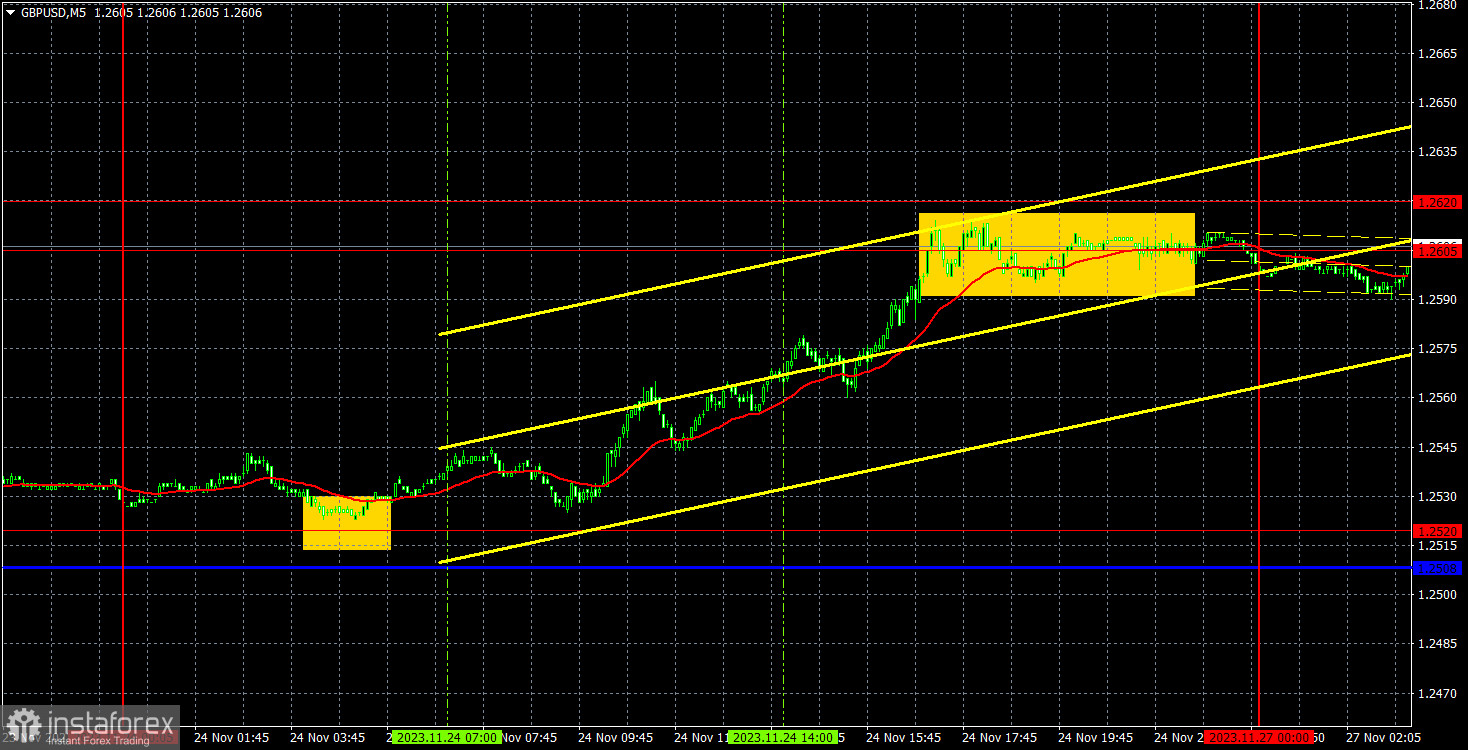The width and height of the screenshot is (1468, 750).
Task: Click the 1.2605 red price level label
Action: (x=1439, y=251)
